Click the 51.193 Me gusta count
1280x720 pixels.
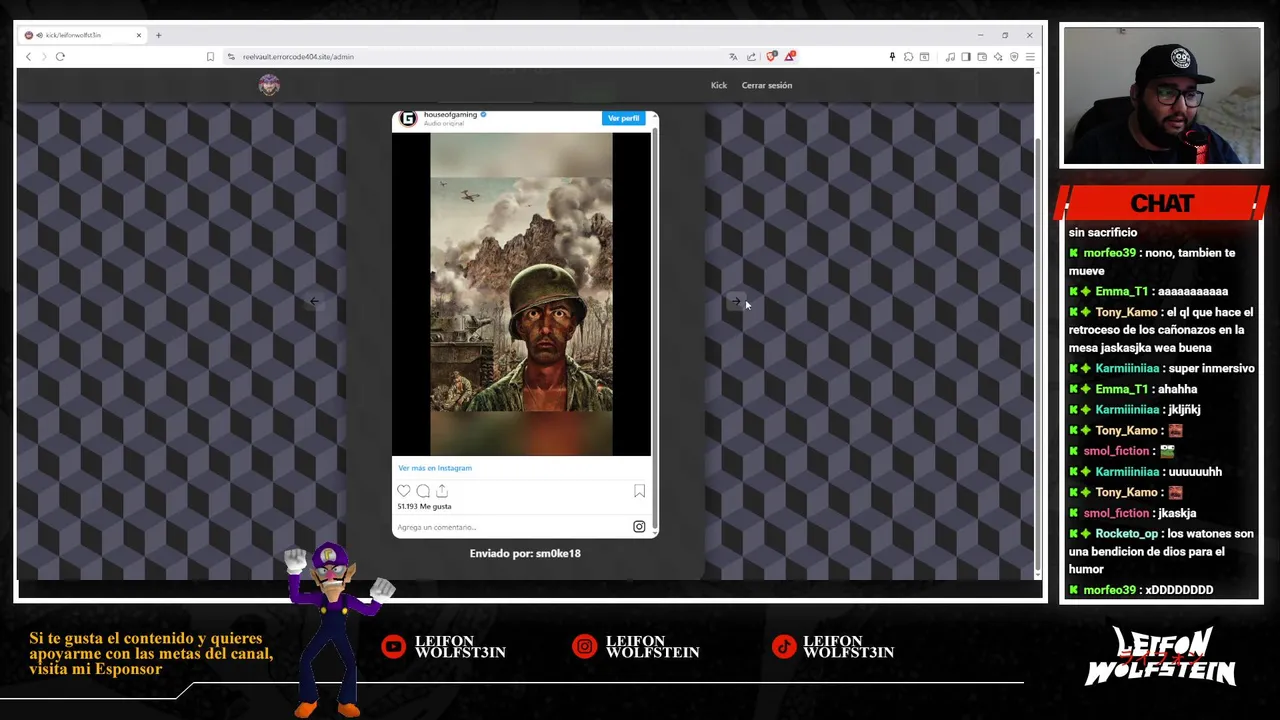click(x=424, y=506)
